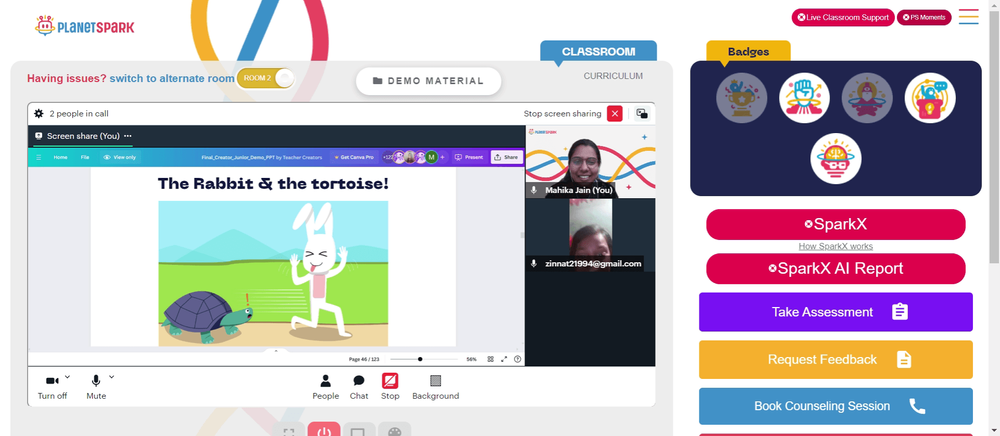Mute the microphone
1000x436 pixels.
tap(96, 381)
